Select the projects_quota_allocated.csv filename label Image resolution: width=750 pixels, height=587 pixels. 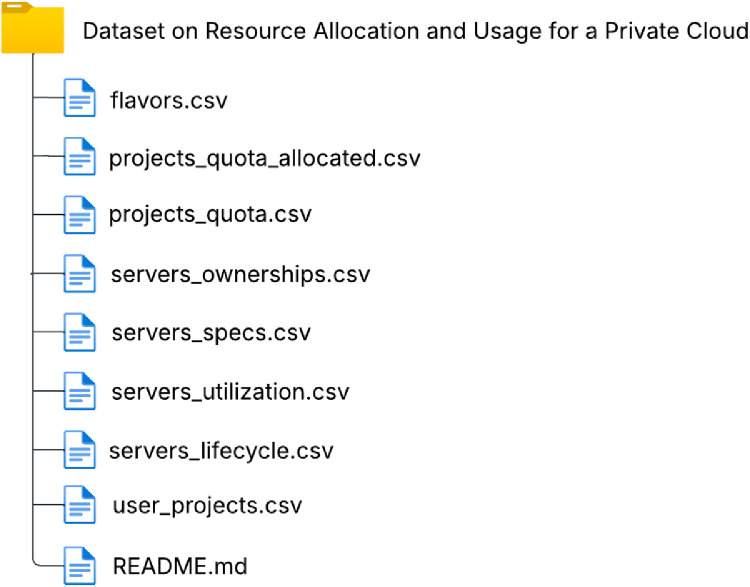point(265,159)
